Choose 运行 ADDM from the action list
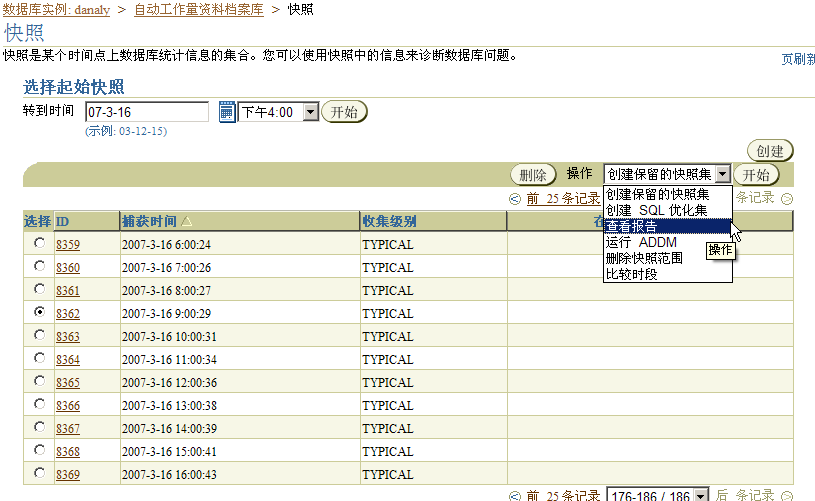815x501 pixels. click(x=668, y=242)
